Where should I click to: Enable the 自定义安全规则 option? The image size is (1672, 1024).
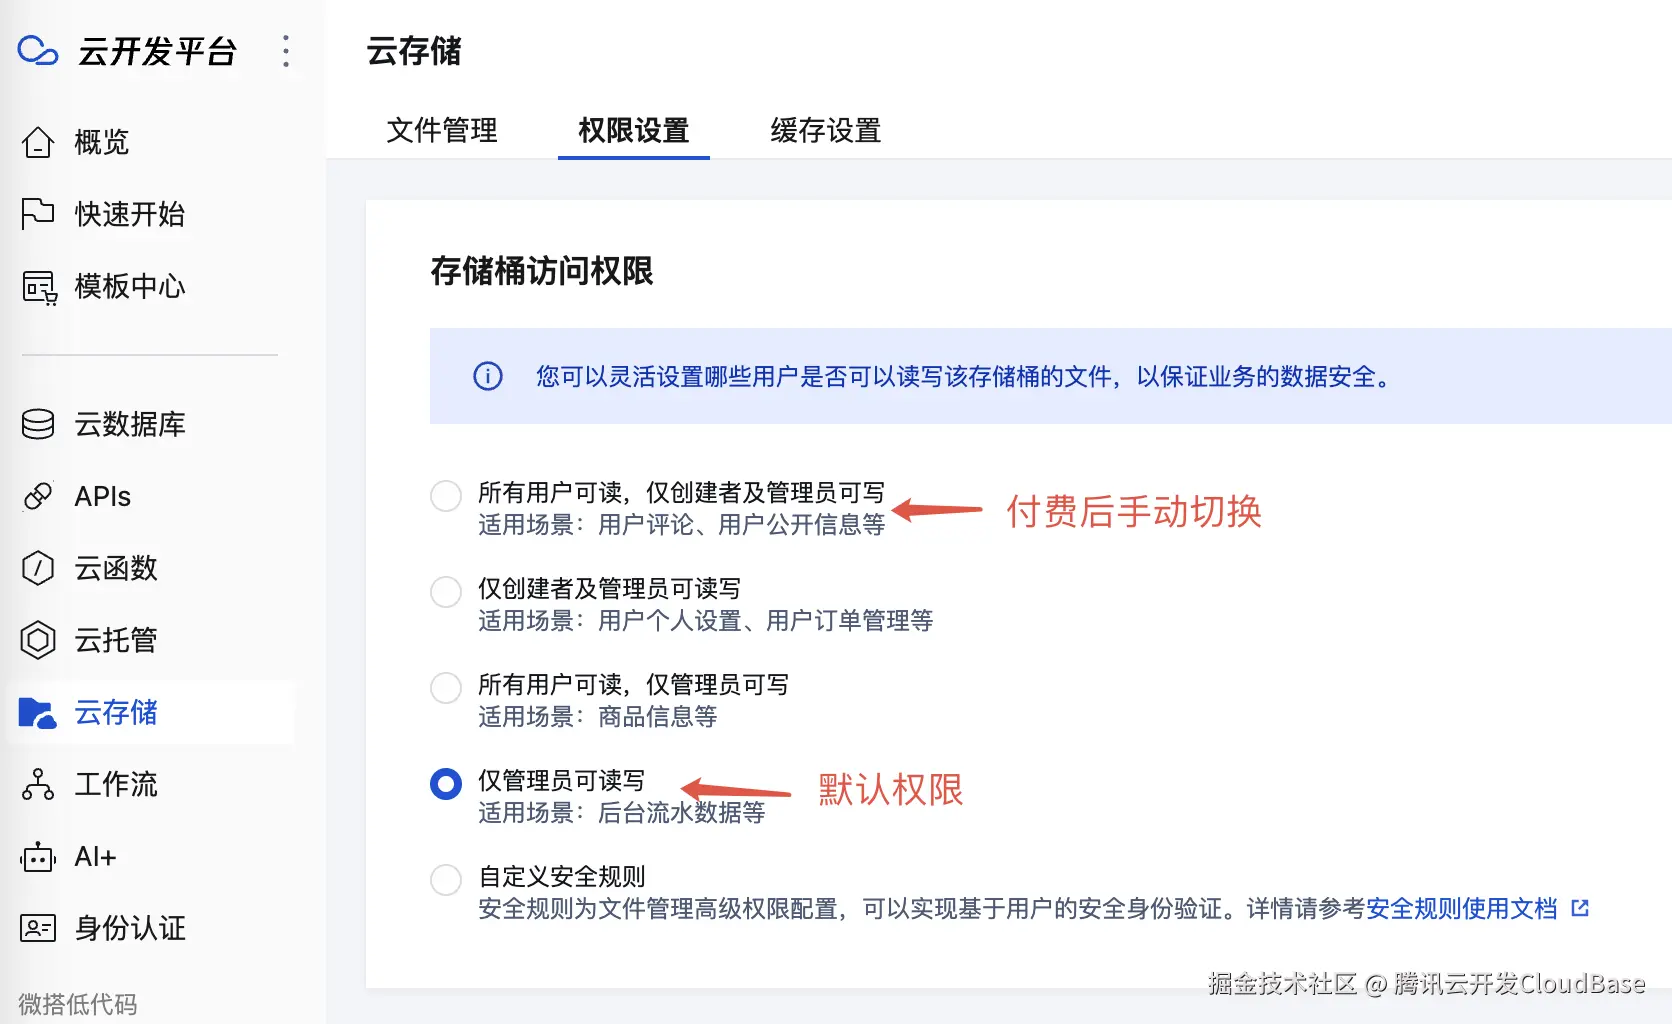(446, 879)
